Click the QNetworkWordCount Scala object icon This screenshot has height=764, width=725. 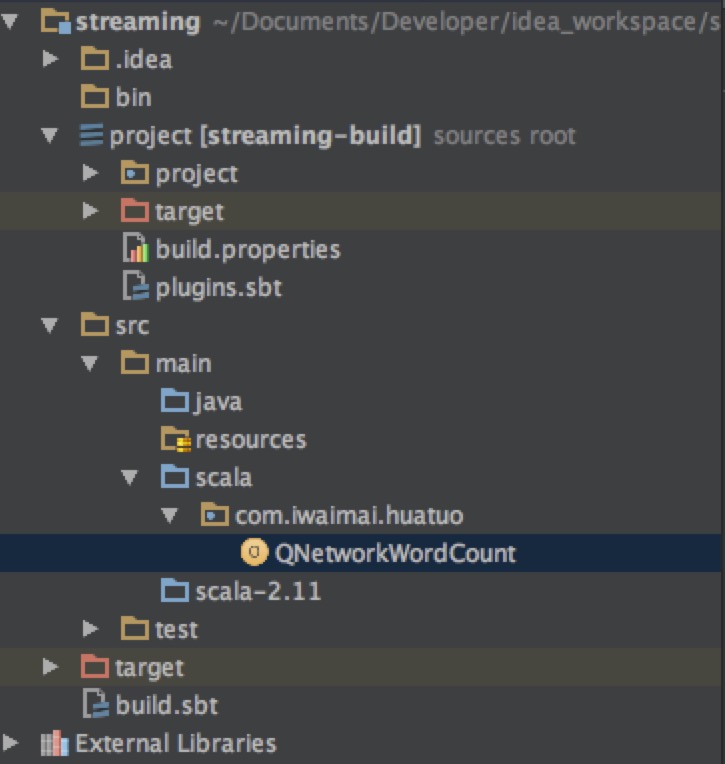pos(254,553)
